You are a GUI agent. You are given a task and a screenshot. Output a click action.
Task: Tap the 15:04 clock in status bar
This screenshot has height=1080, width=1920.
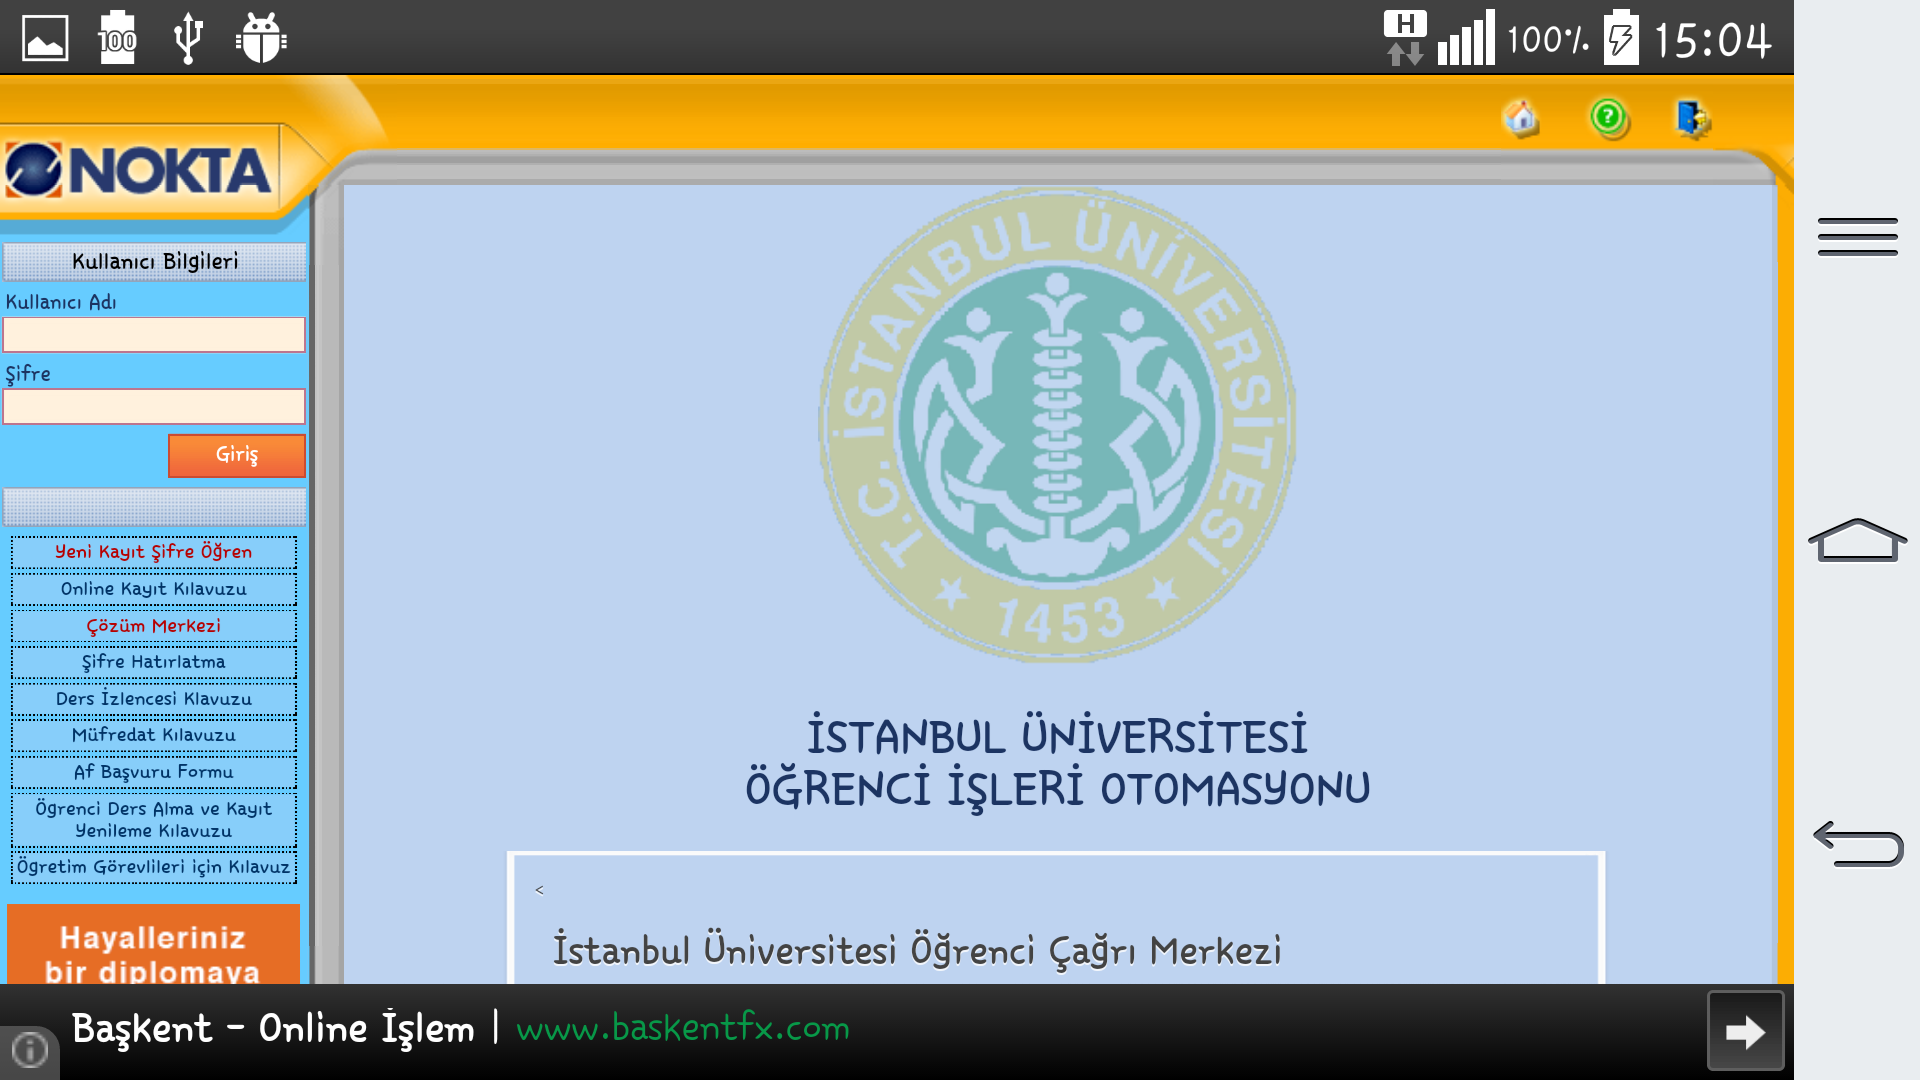1712,40
